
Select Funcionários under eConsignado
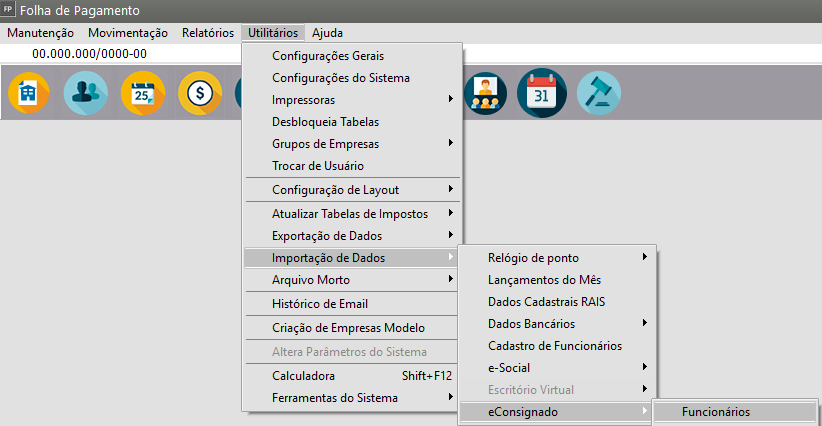pyautogui.click(x=716, y=412)
